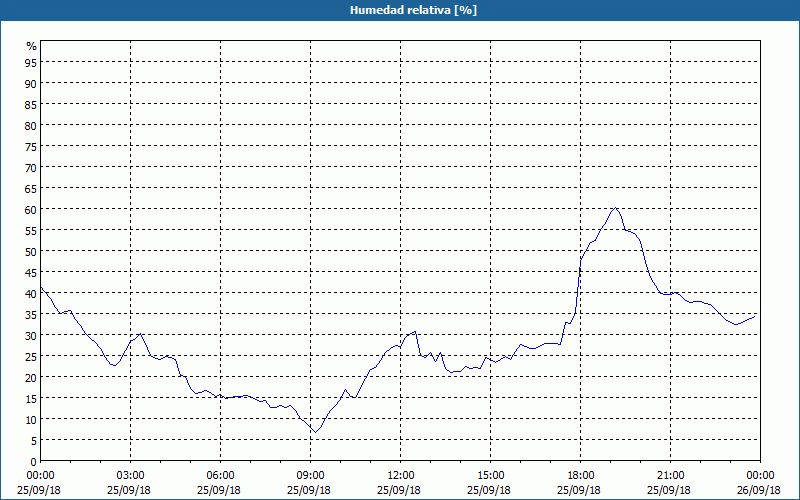The width and height of the screenshot is (800, 500).
Task: Select the 45 value on the y-axis
Action: tap(31, 272)
